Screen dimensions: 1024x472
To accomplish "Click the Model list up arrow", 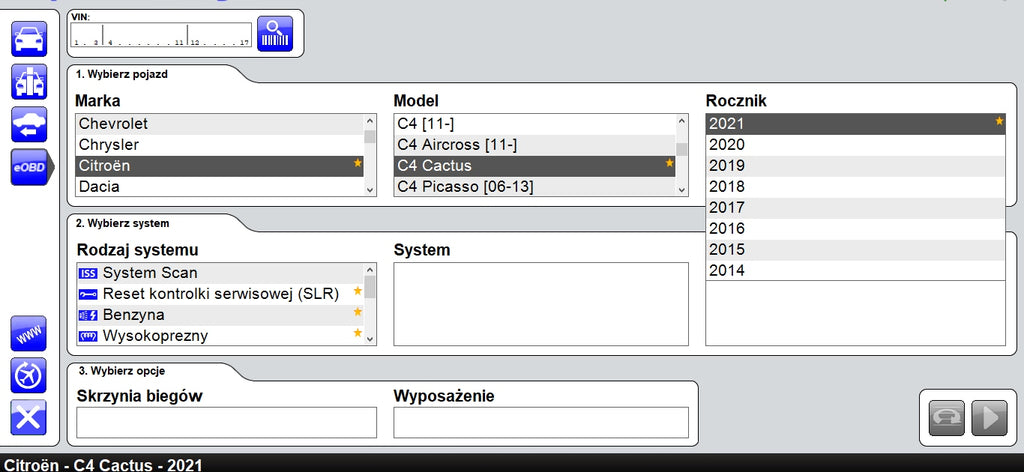I will [682, 121].
